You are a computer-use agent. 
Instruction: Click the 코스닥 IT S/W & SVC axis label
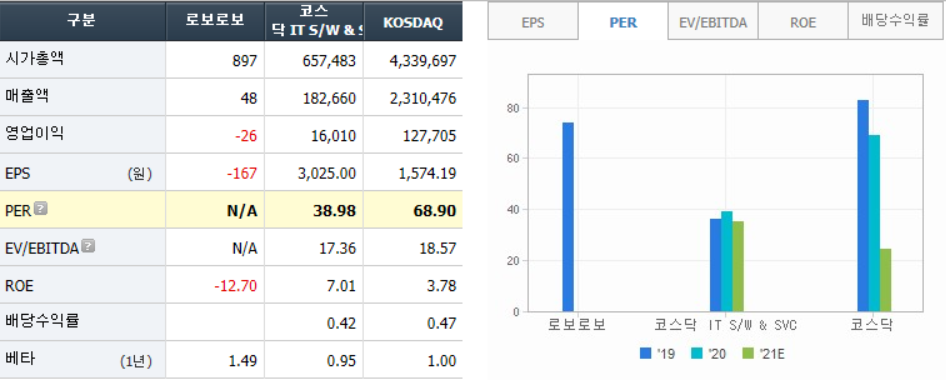click(x=725, y=326)
